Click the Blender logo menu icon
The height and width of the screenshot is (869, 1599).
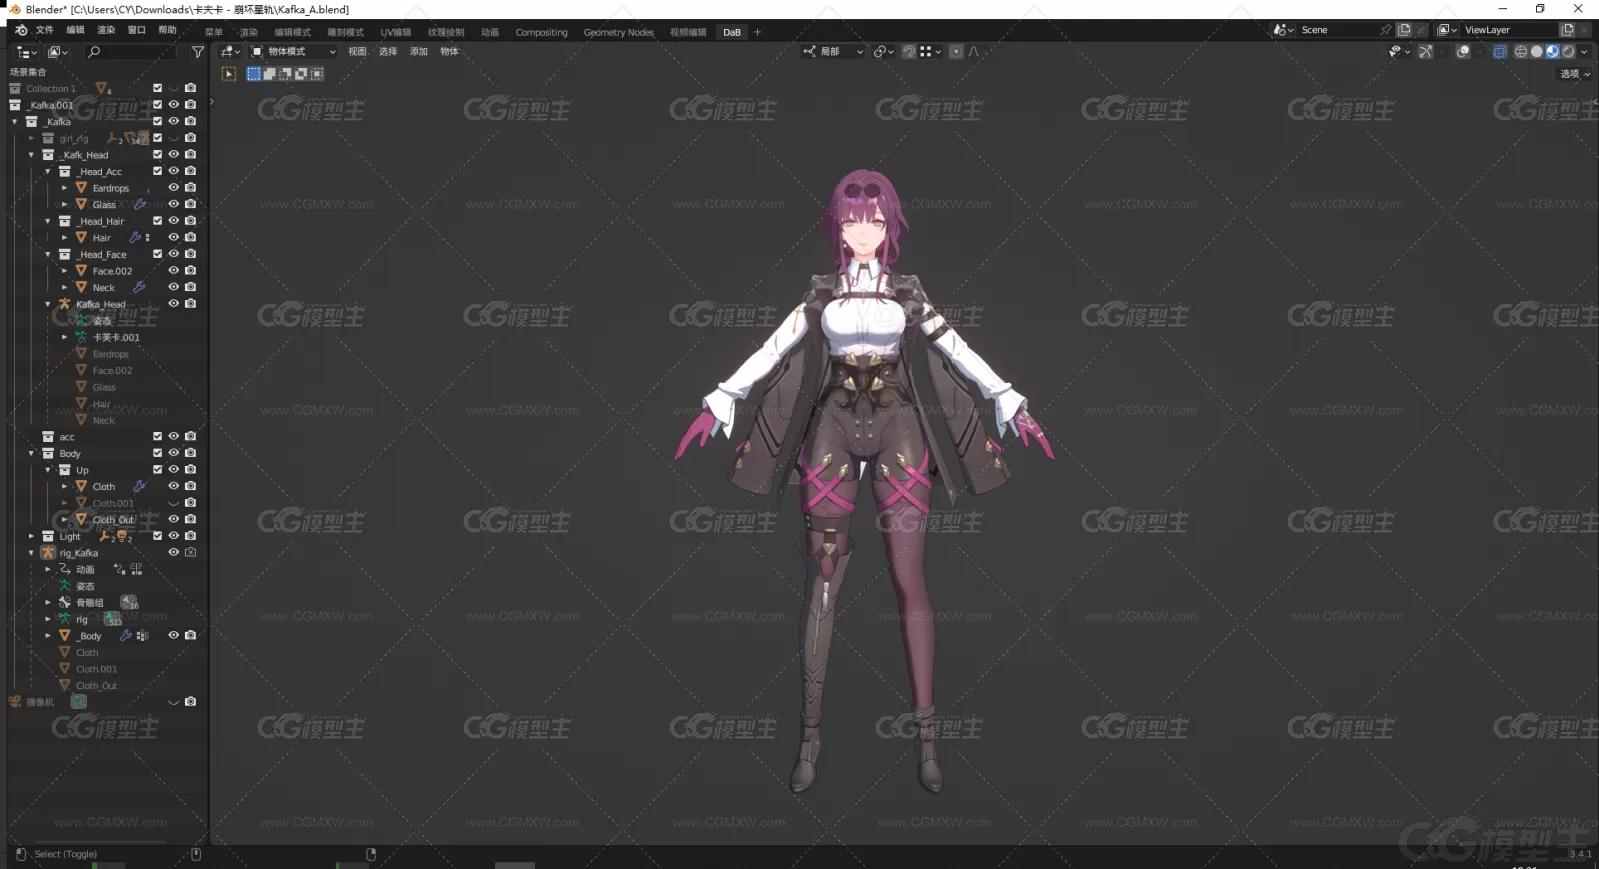click(21, 30)
